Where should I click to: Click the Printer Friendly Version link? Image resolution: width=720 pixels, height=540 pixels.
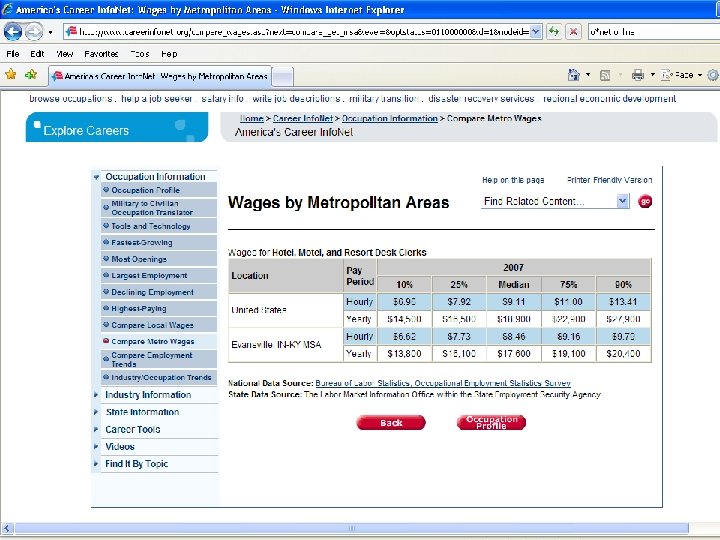pos(609,180)
